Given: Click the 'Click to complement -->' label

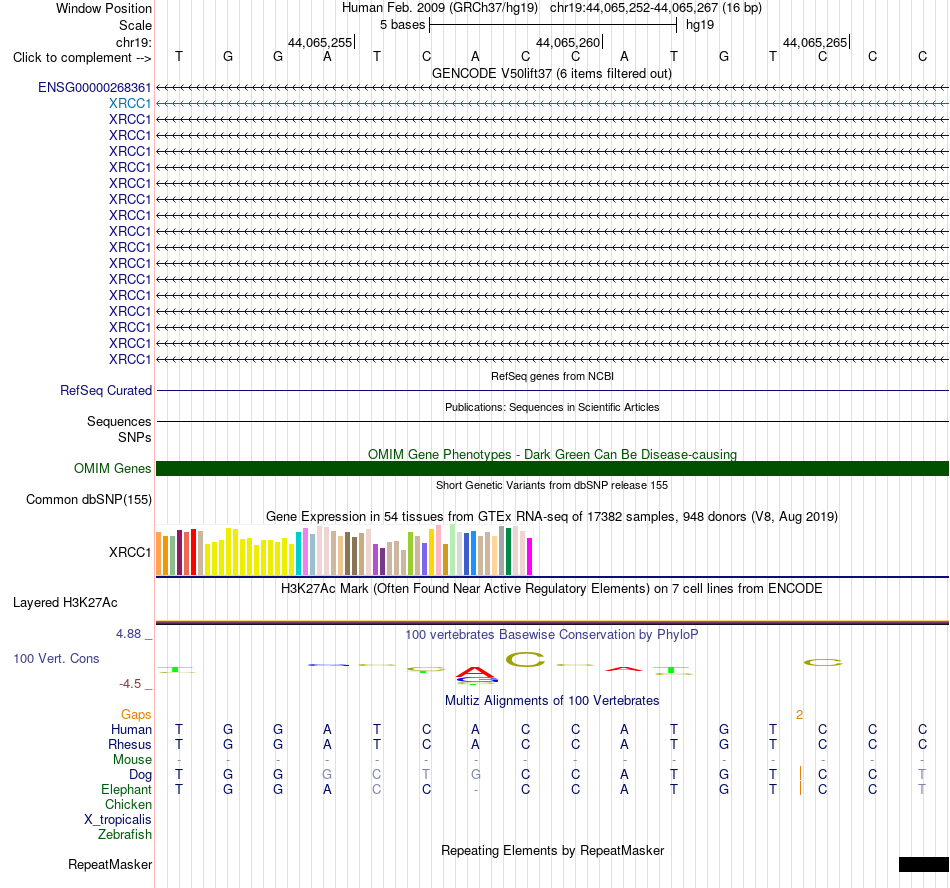Looking at the screenshot, I should point(82,58).
